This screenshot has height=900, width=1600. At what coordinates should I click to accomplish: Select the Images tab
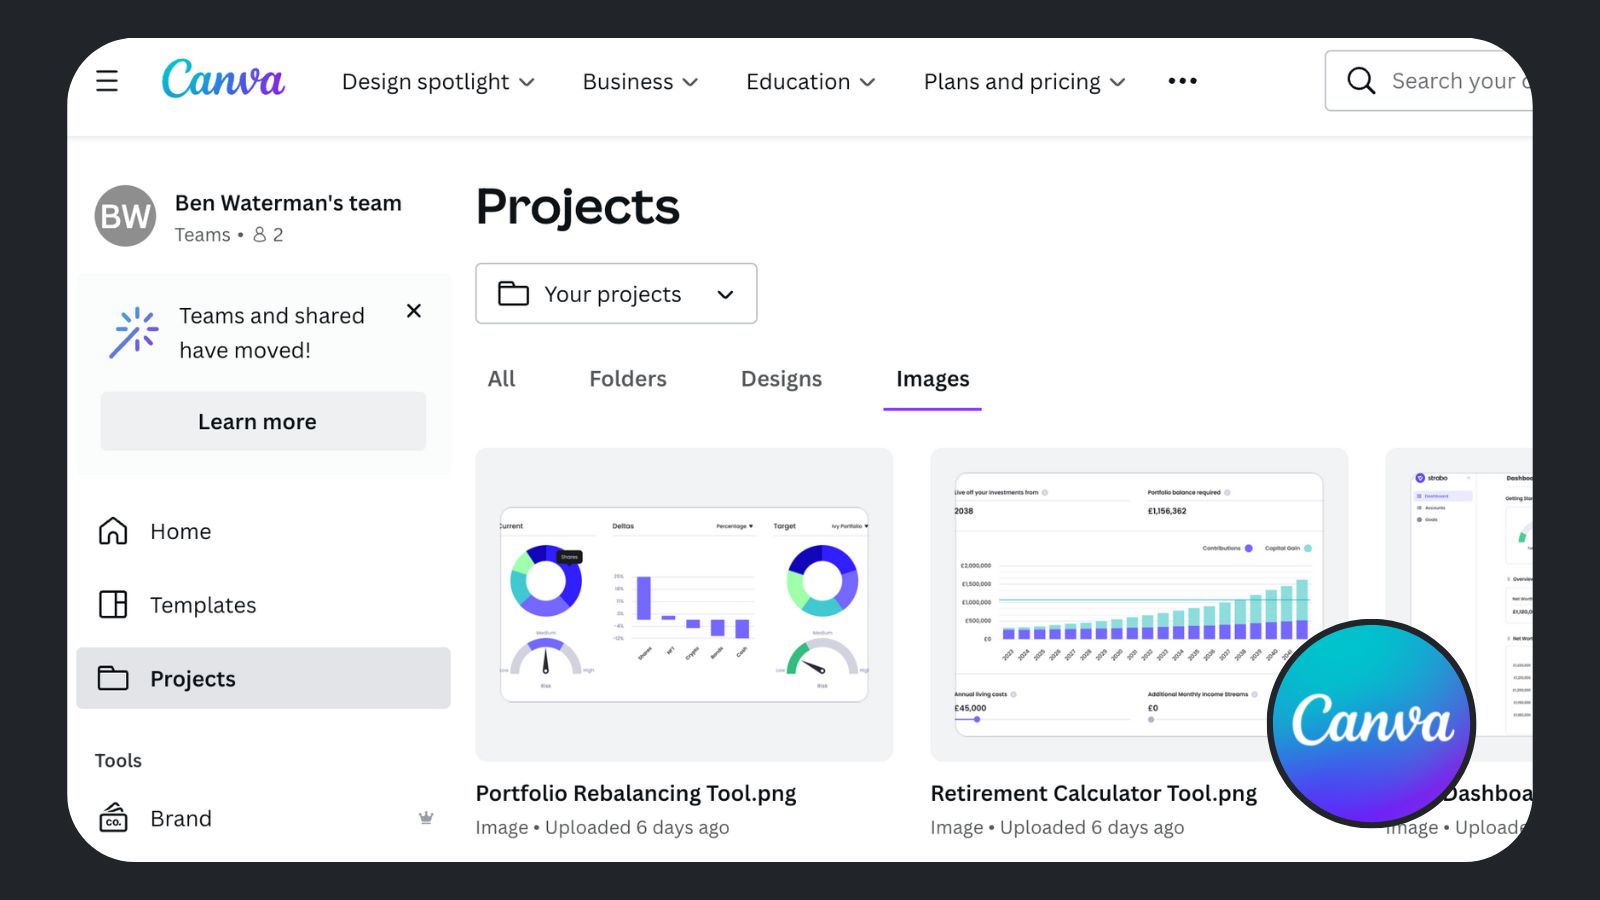[x=933, y=379]
